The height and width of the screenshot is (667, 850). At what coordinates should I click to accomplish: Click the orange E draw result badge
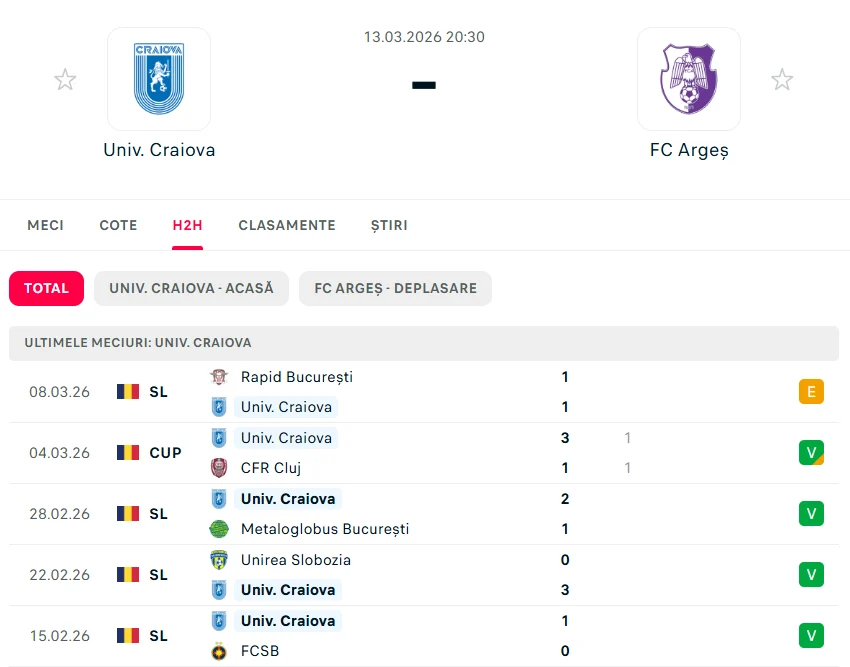tap(811, 392)
